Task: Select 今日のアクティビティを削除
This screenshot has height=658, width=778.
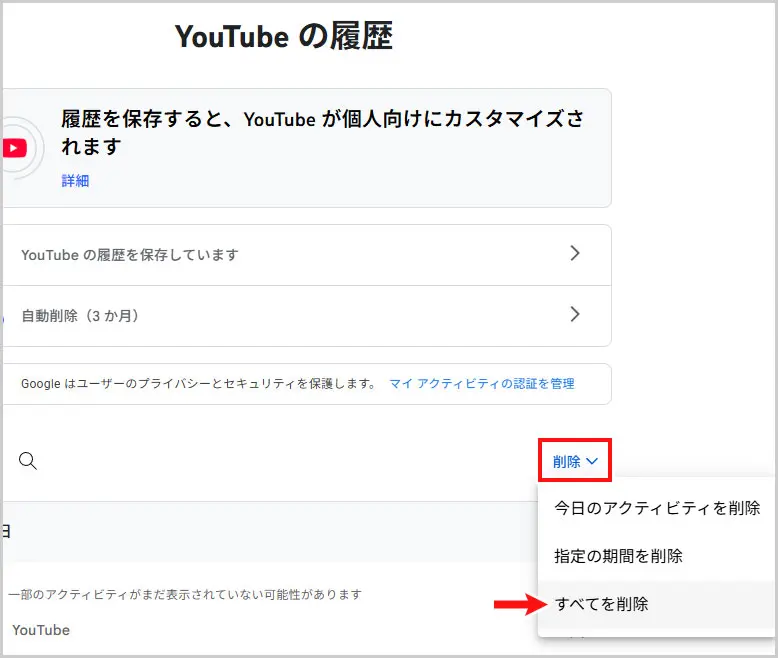Action: tap(656, 508)
